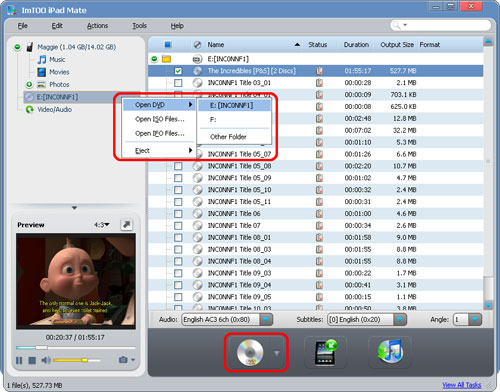Click the pop-out preview window icon

pos(126,225)
